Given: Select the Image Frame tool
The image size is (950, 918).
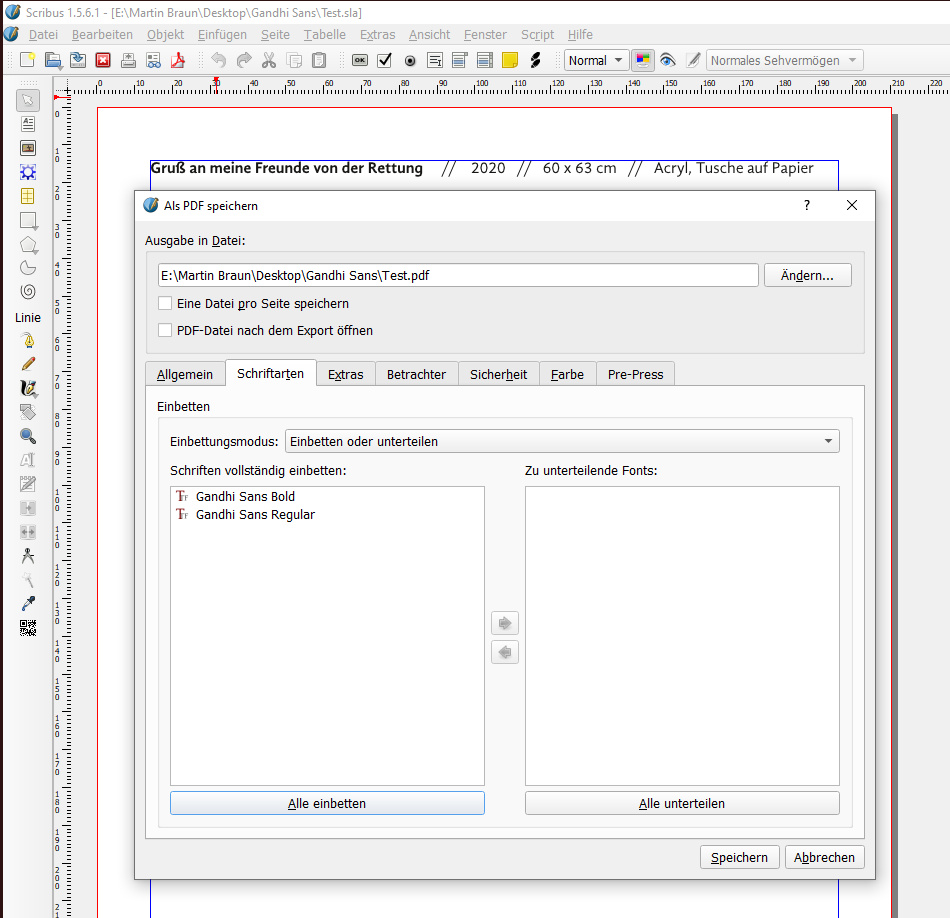Looking at the screenshot, I should pyautogui.click(x=28, y=148).
